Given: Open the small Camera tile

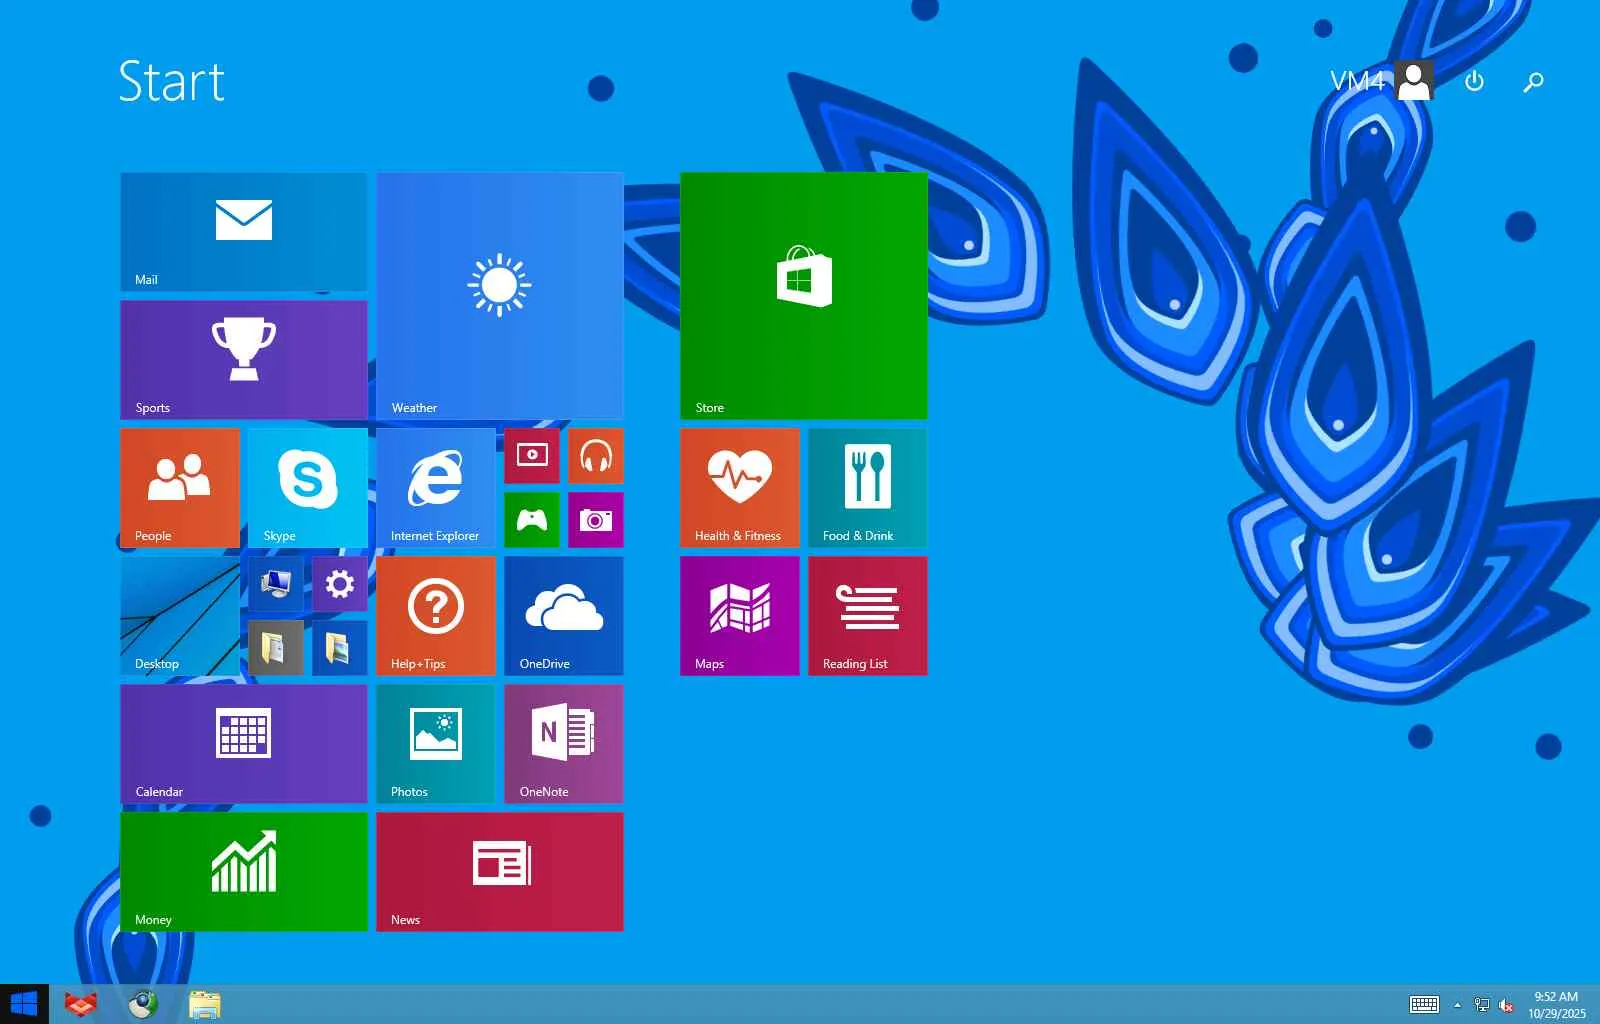Looking at the screenshot, I should [596, 520].
